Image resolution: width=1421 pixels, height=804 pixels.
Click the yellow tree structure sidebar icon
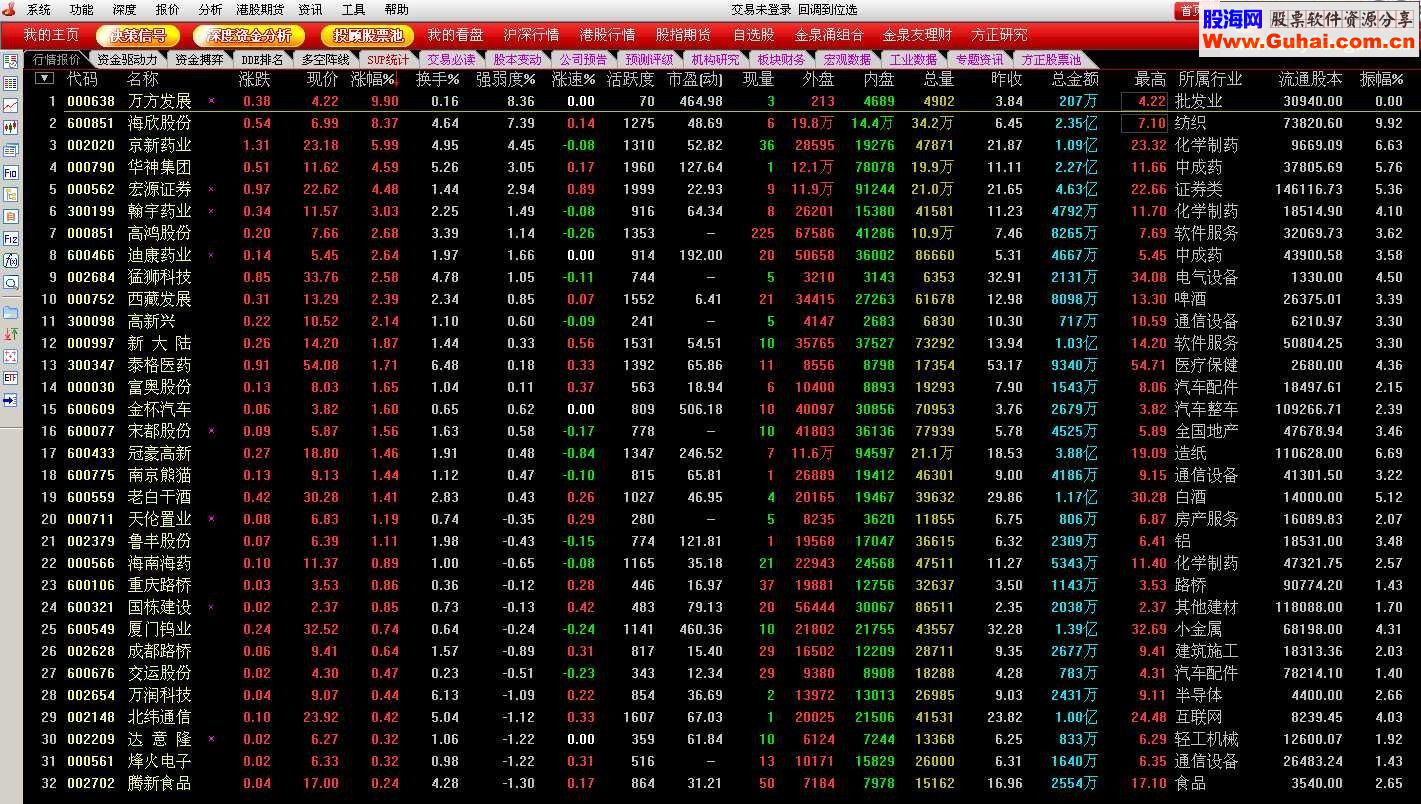(x=11, y=194)
